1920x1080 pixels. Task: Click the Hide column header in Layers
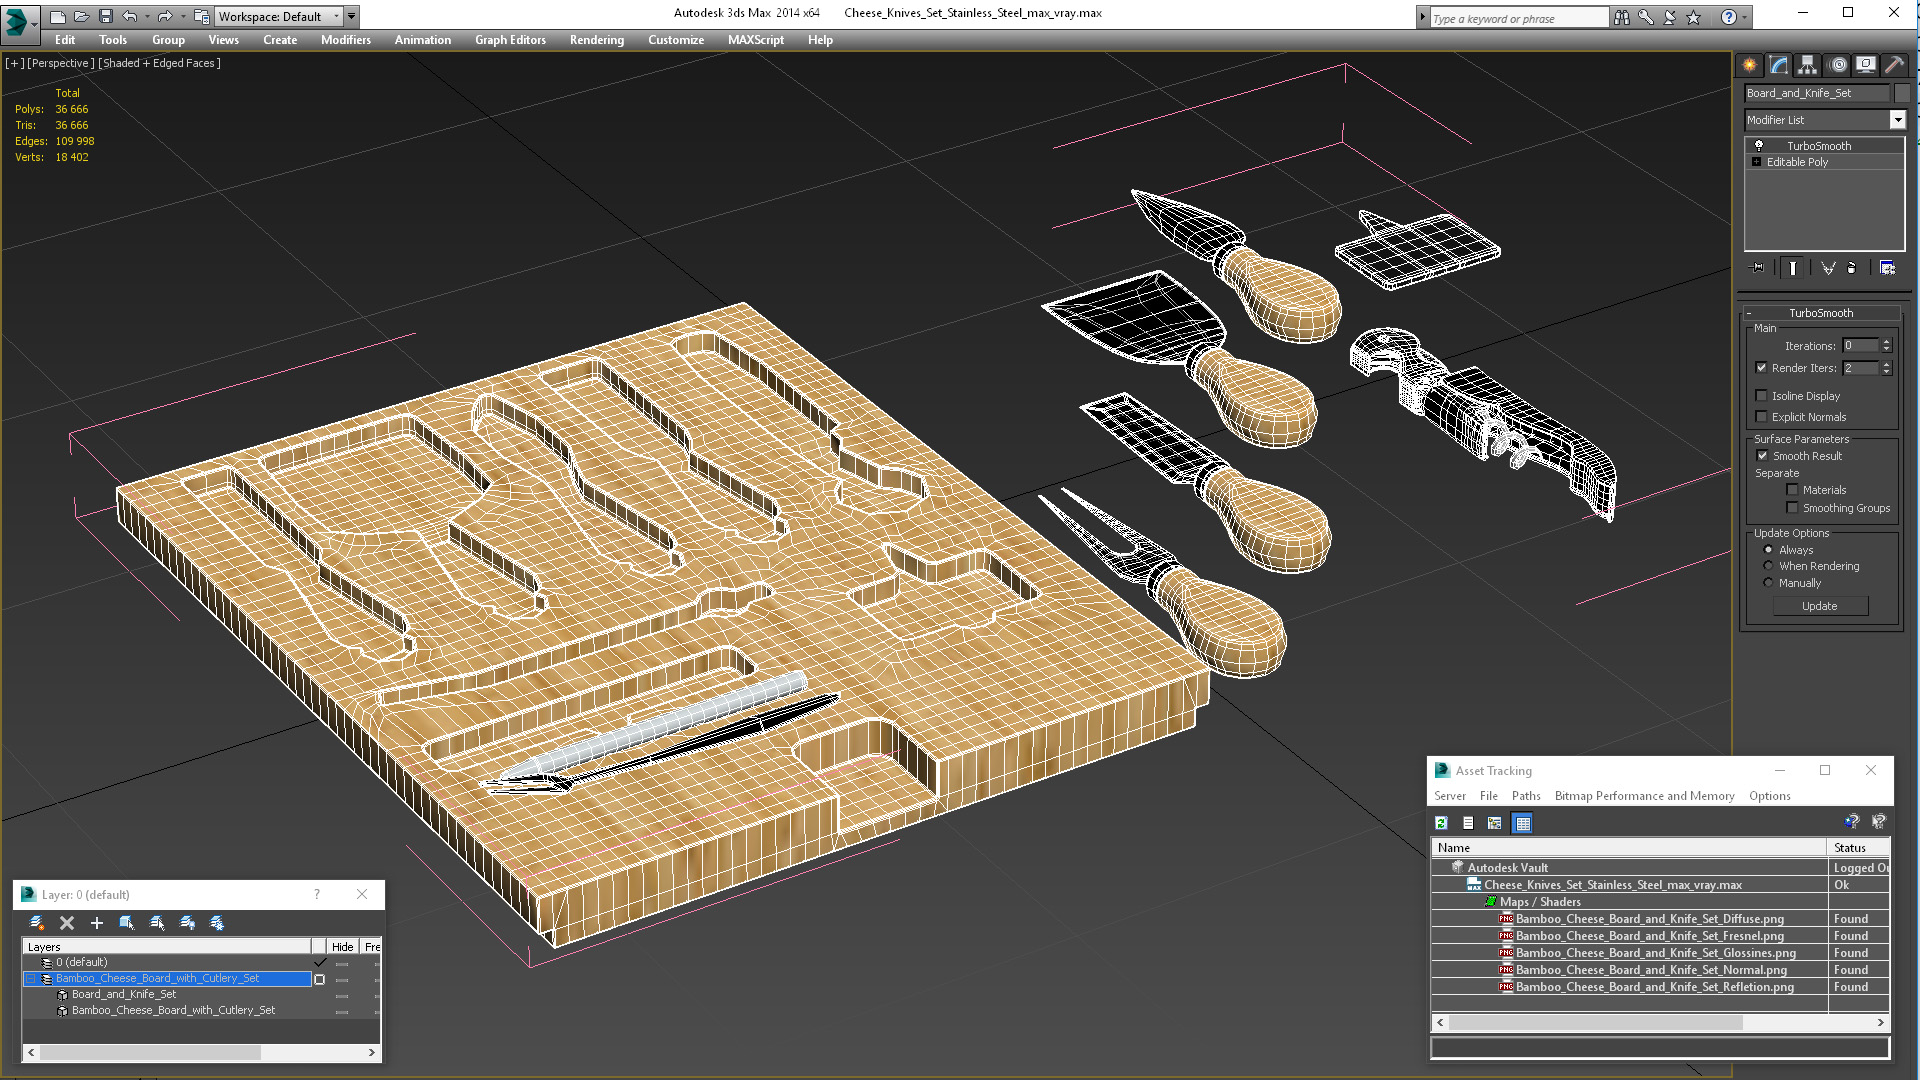342,946
